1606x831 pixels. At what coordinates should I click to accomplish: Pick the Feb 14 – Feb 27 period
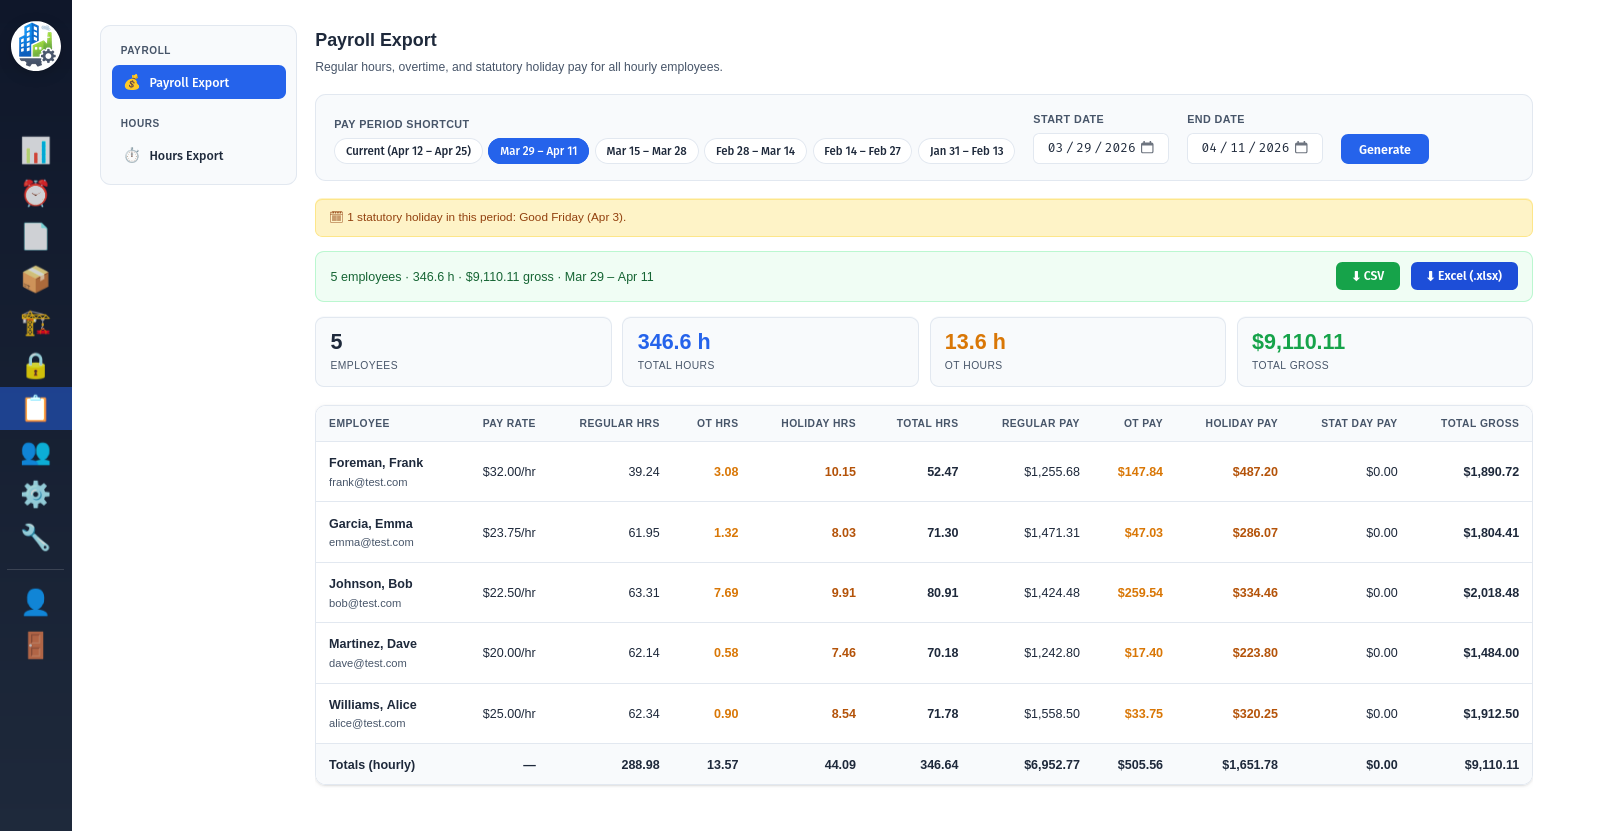pos(862,151)
